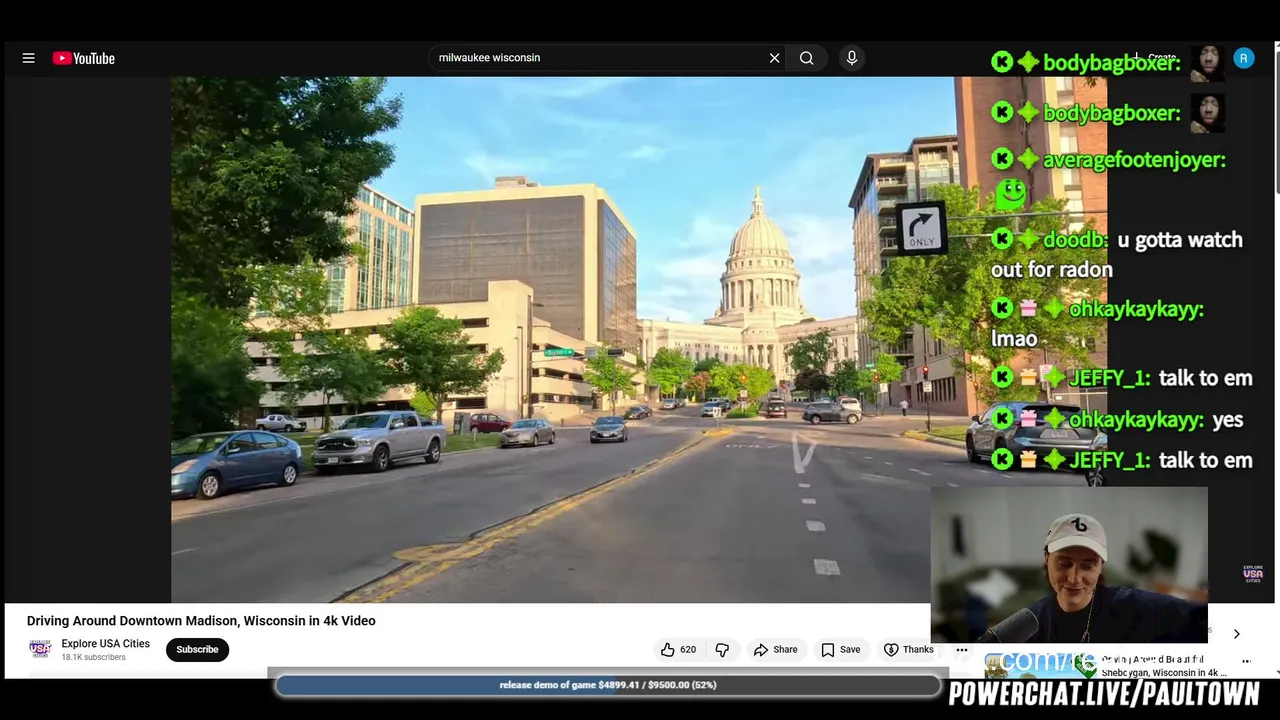Click username averagefootenjoyer in chat
1280x720 pixels.
coord(1134,160)
